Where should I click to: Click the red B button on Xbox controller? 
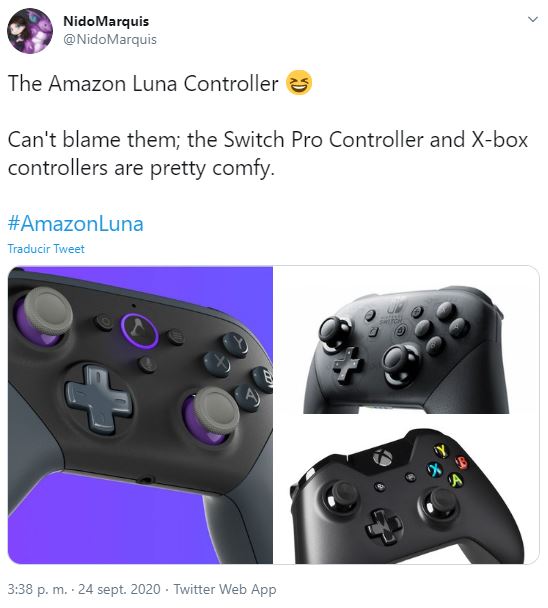click(462, 462)
